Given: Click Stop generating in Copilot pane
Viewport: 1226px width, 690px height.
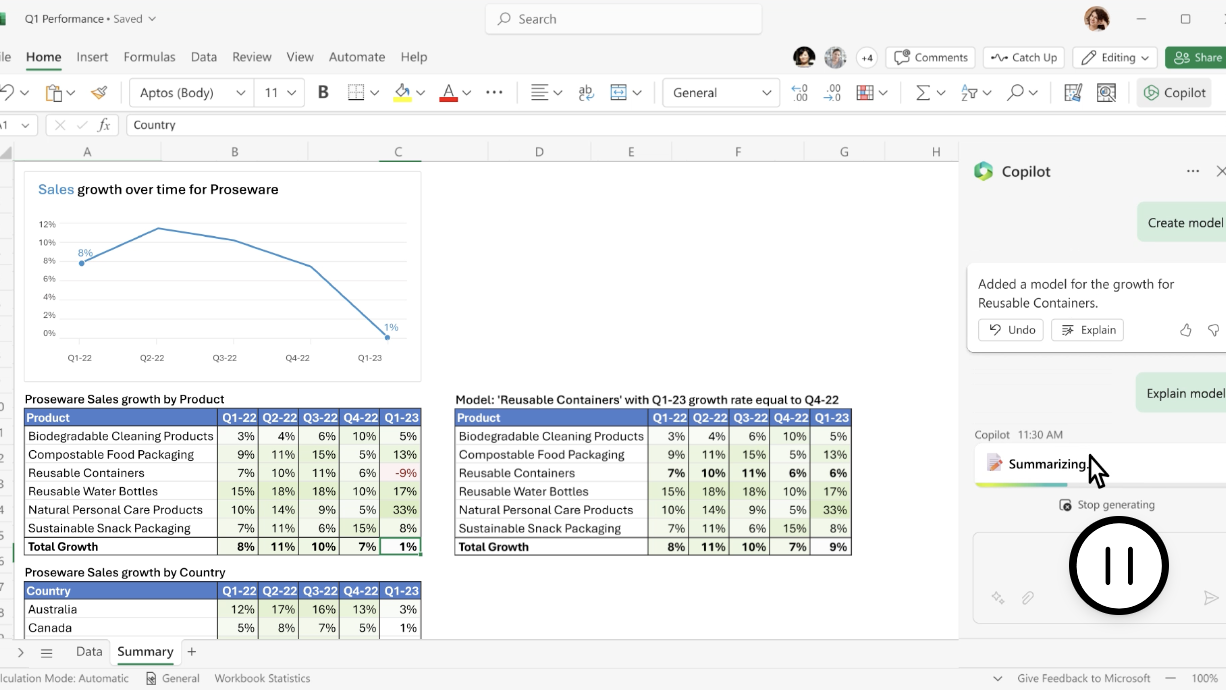Looking at the screenshot, I should [1107, 505].
